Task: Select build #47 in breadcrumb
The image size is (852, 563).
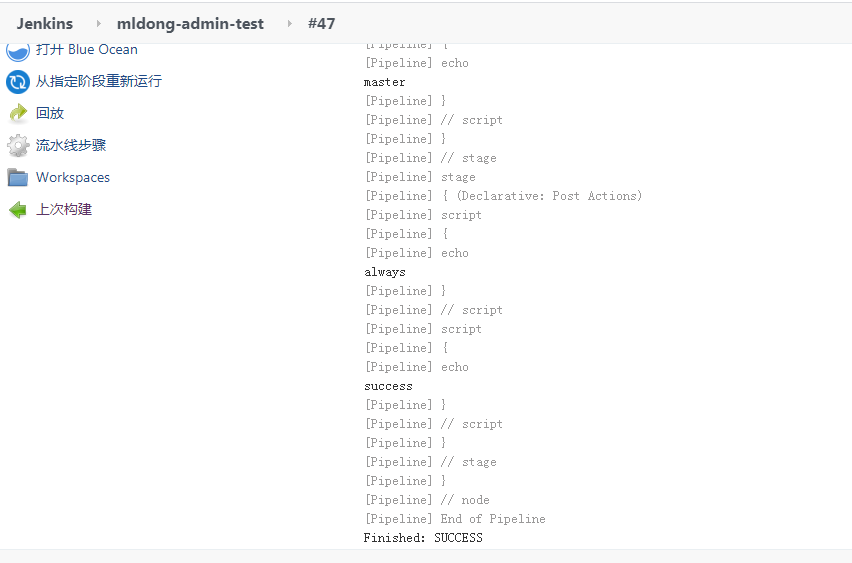Action: tap(321, 23)
